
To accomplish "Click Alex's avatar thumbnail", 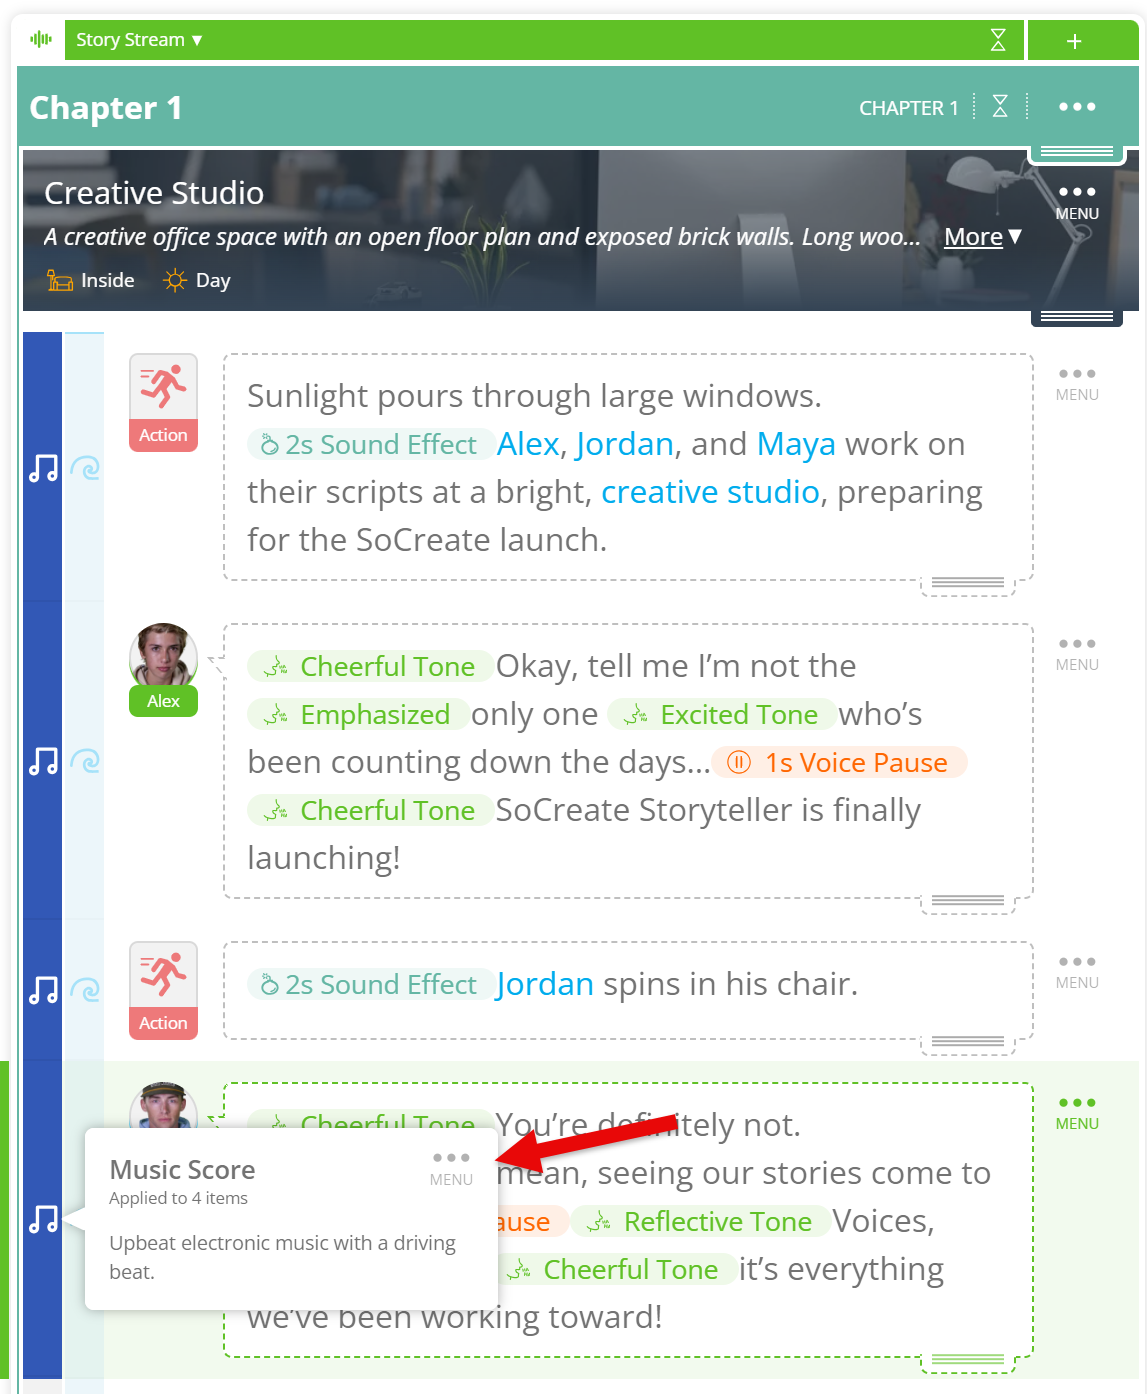I will (x=163, y=656).
